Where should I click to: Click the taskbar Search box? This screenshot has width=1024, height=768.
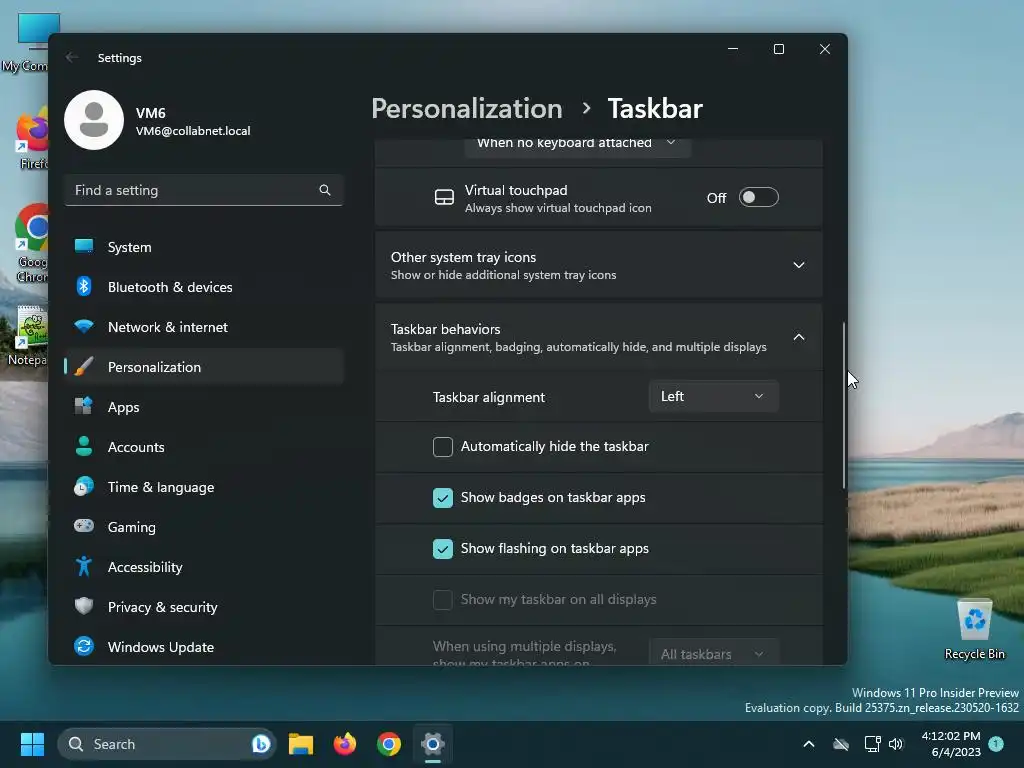click(x=167, y=744)
